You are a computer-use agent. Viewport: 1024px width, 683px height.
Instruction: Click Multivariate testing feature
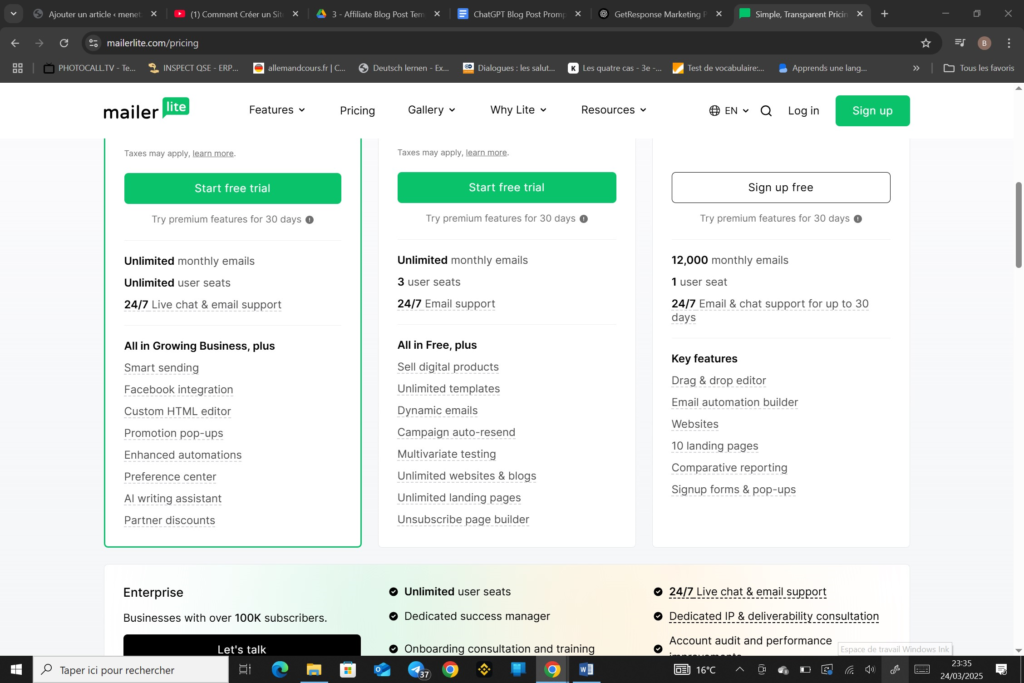click(447, 454)
